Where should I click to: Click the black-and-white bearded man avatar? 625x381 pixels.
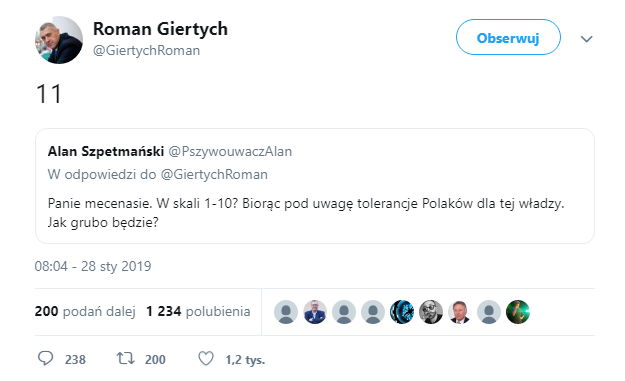[x=431, y=312]
